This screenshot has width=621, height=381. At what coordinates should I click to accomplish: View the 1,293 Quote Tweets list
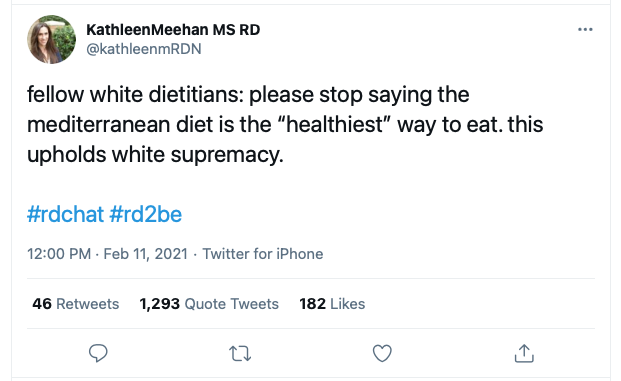[209, 304]
